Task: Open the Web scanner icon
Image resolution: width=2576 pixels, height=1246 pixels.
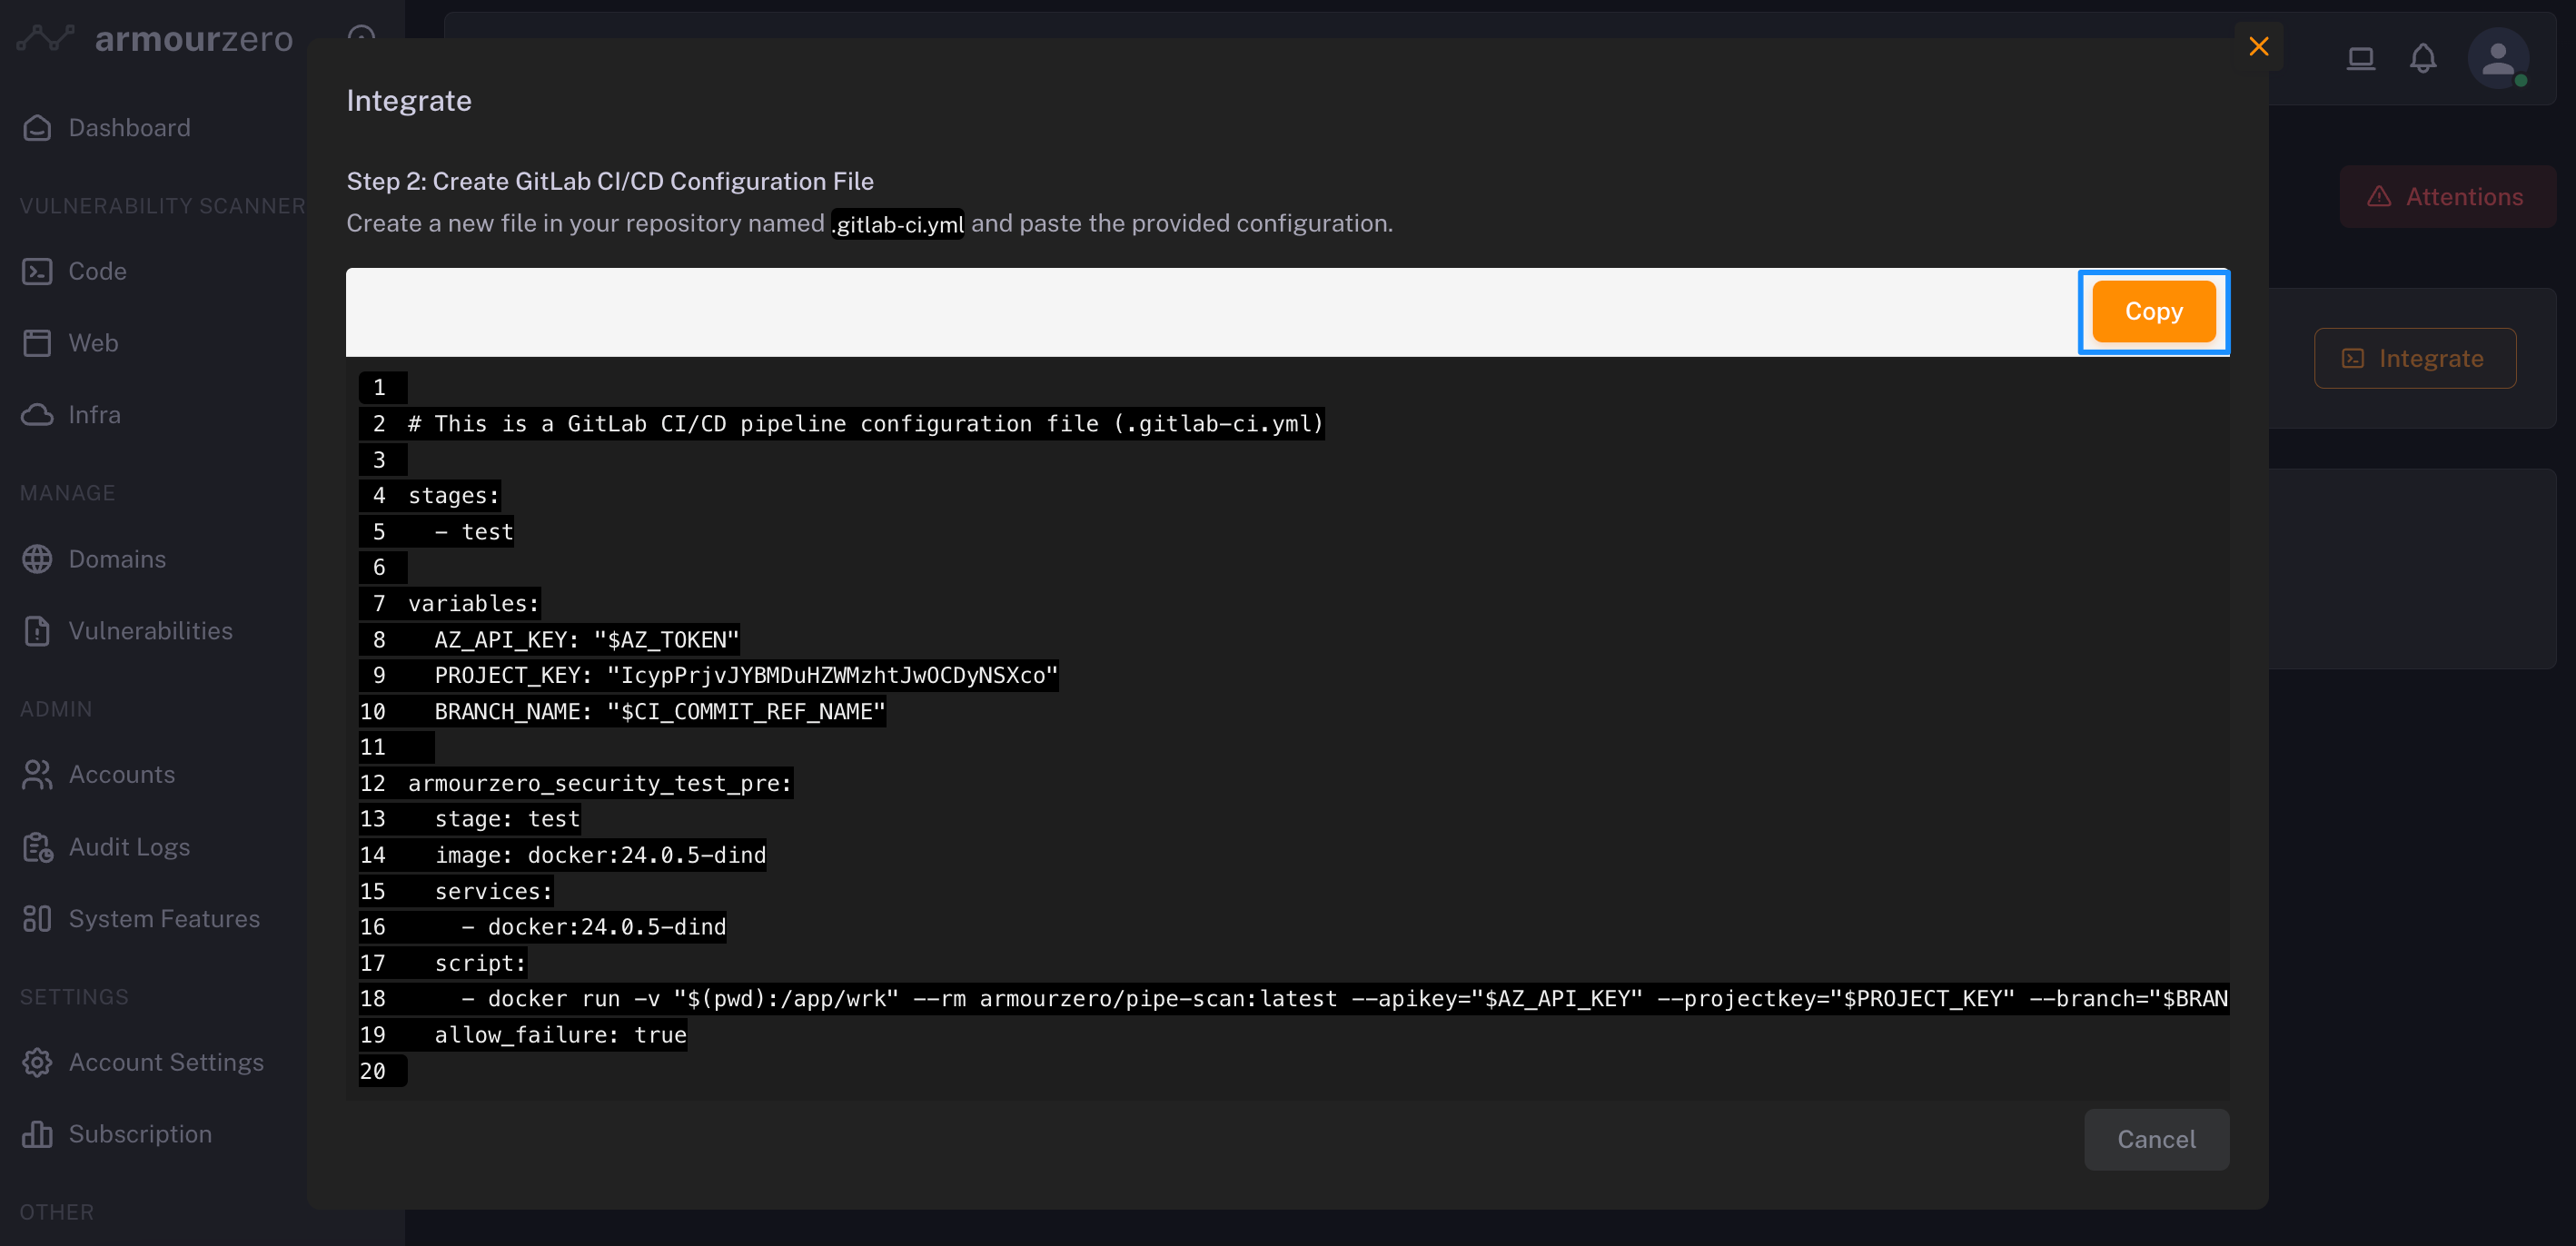Action: pyautogui.click(x=37, y=343)
